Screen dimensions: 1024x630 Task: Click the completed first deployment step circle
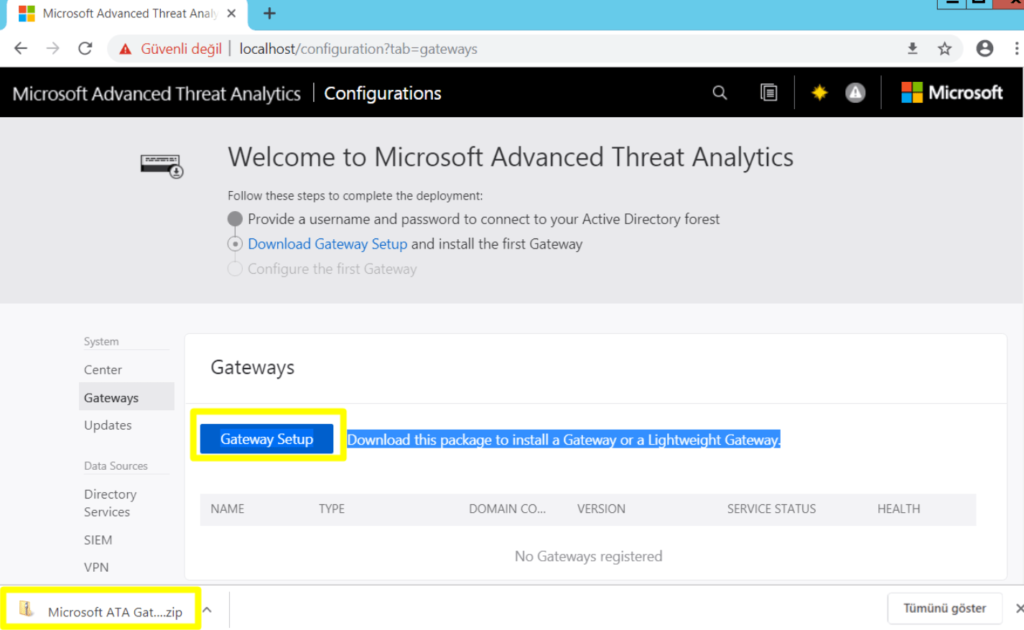(x=234, y=219)
